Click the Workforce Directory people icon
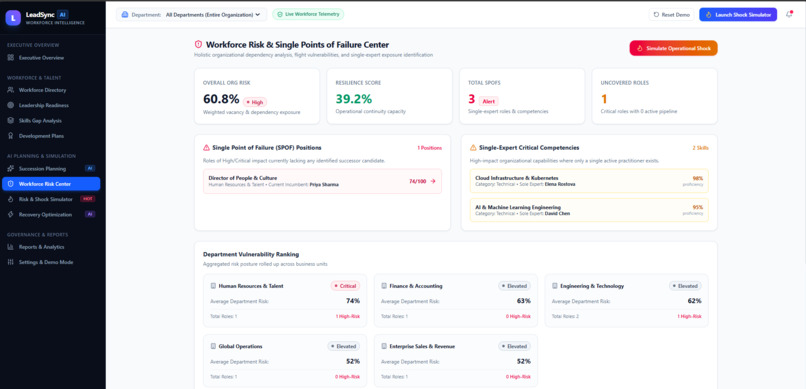 (11, 90)
